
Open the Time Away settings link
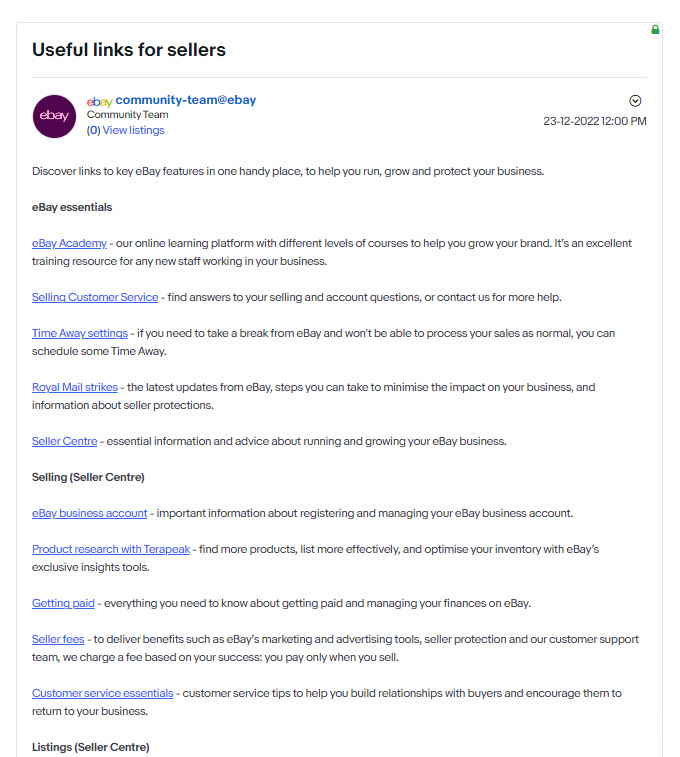pos(80,333)
